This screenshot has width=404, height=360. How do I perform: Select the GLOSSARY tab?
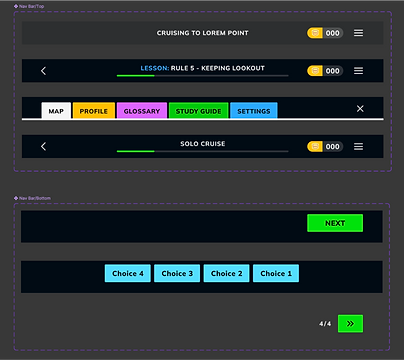[x=142, y=111]
